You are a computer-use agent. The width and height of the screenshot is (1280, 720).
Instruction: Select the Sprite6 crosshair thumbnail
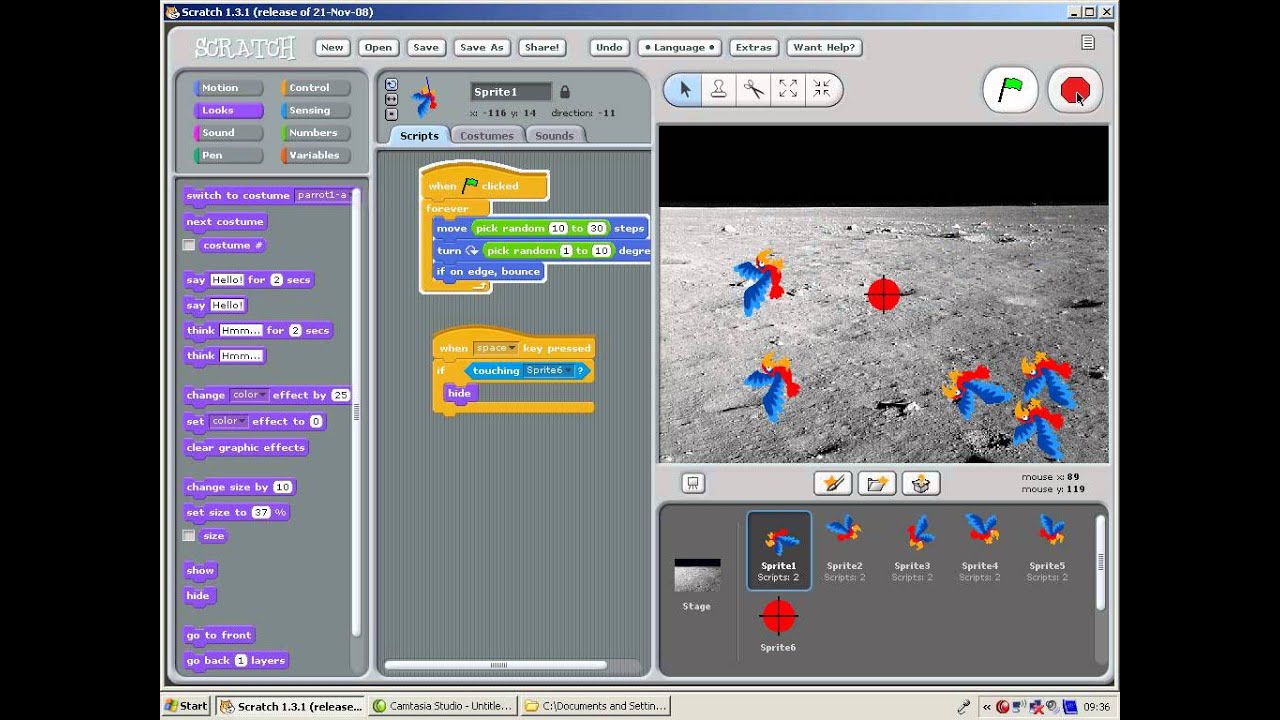click(x=778, y=624)
